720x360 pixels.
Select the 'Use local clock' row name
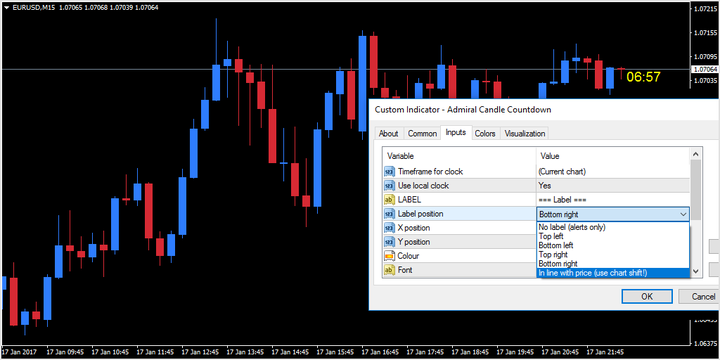tap(423, 186)
